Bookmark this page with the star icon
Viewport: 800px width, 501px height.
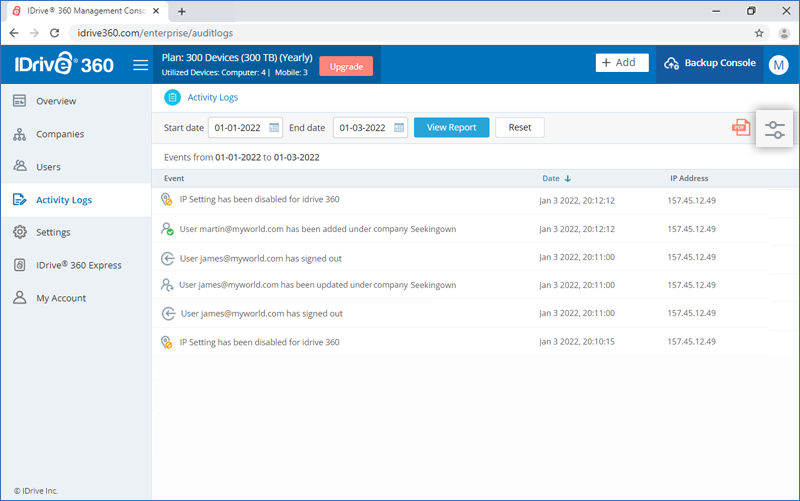pos(759,33)
